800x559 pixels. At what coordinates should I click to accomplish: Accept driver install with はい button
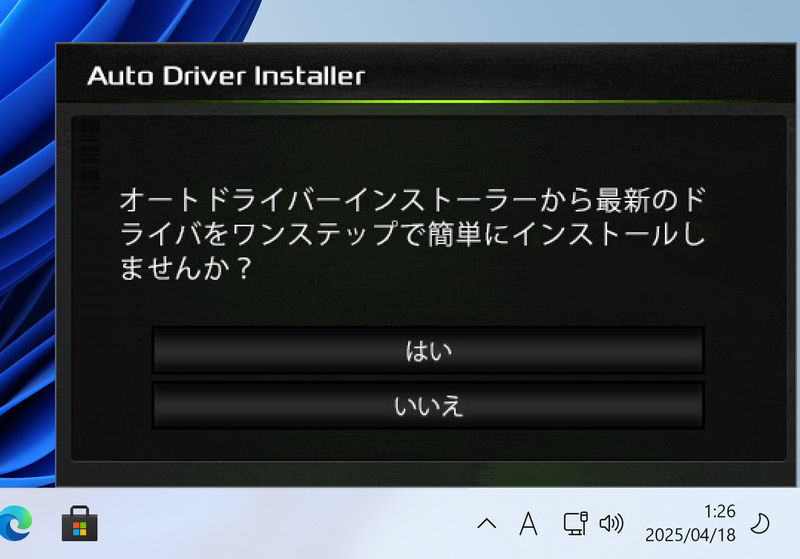click(x=428, y=351)
